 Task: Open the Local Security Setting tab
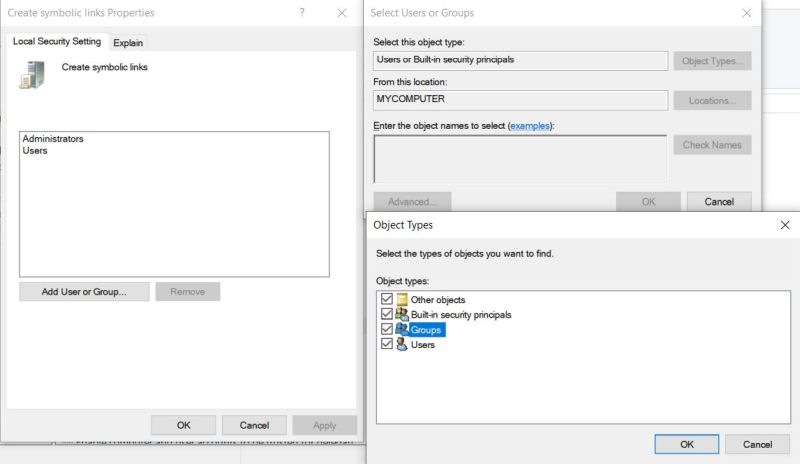pyautogui.click(x=57, y=42)
